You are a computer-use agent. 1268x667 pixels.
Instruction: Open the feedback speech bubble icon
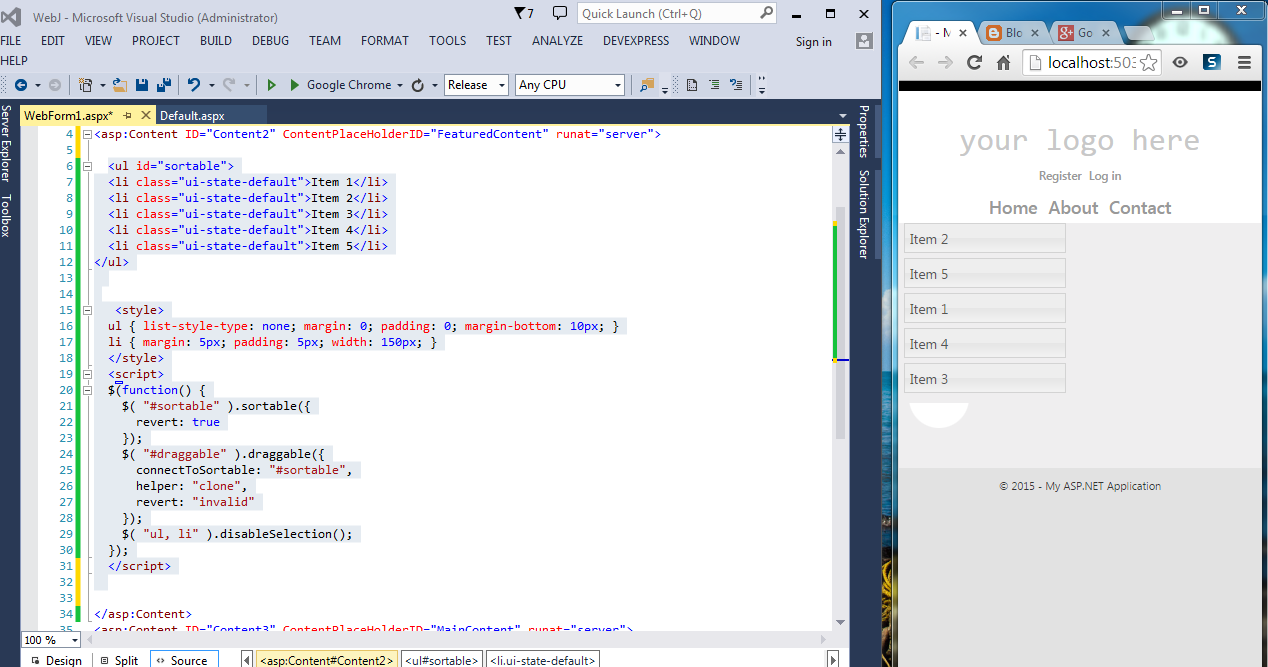[x=560, y=14]
